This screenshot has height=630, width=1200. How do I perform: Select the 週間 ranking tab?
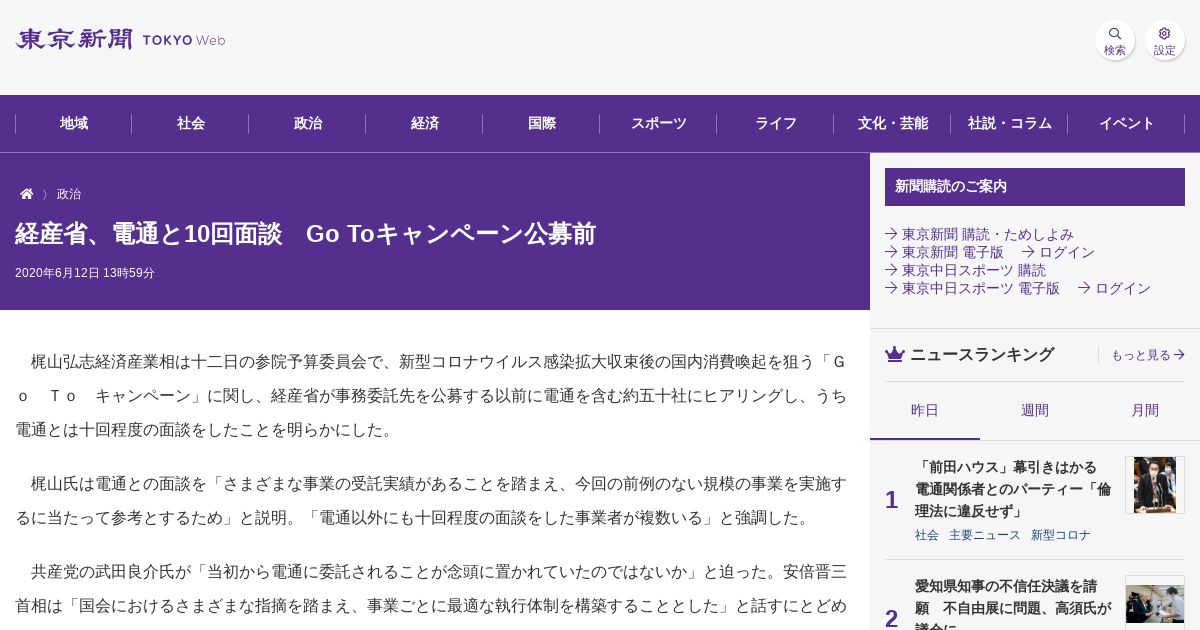1035,410
